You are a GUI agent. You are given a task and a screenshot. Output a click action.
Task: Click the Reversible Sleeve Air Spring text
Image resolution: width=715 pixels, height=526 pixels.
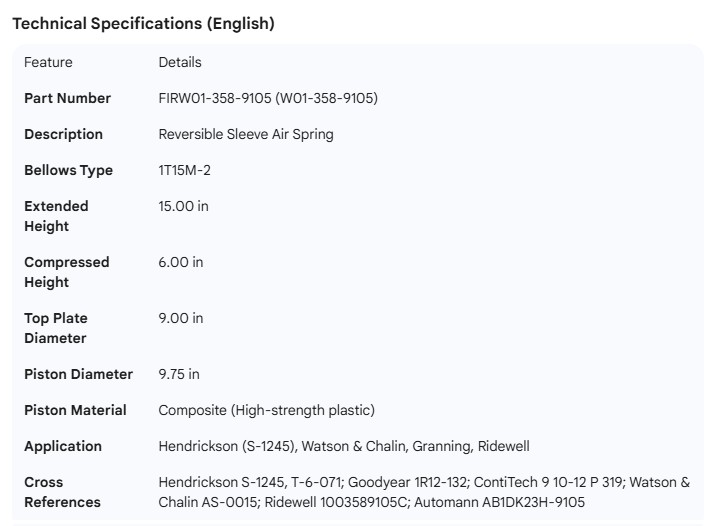click(x=246, y=134)
